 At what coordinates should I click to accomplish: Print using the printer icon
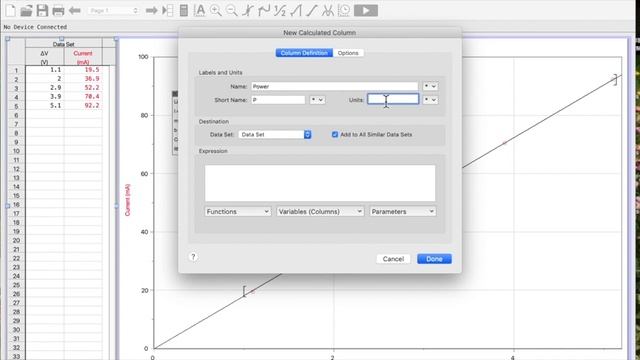(58, 10)
